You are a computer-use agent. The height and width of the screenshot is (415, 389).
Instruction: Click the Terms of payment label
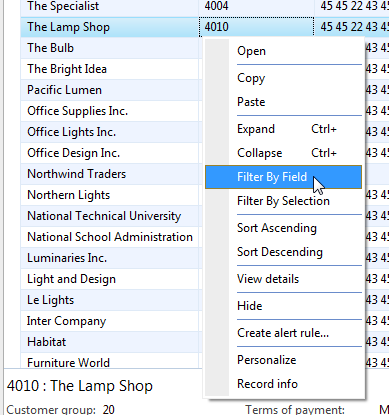[x=295, y=409]
